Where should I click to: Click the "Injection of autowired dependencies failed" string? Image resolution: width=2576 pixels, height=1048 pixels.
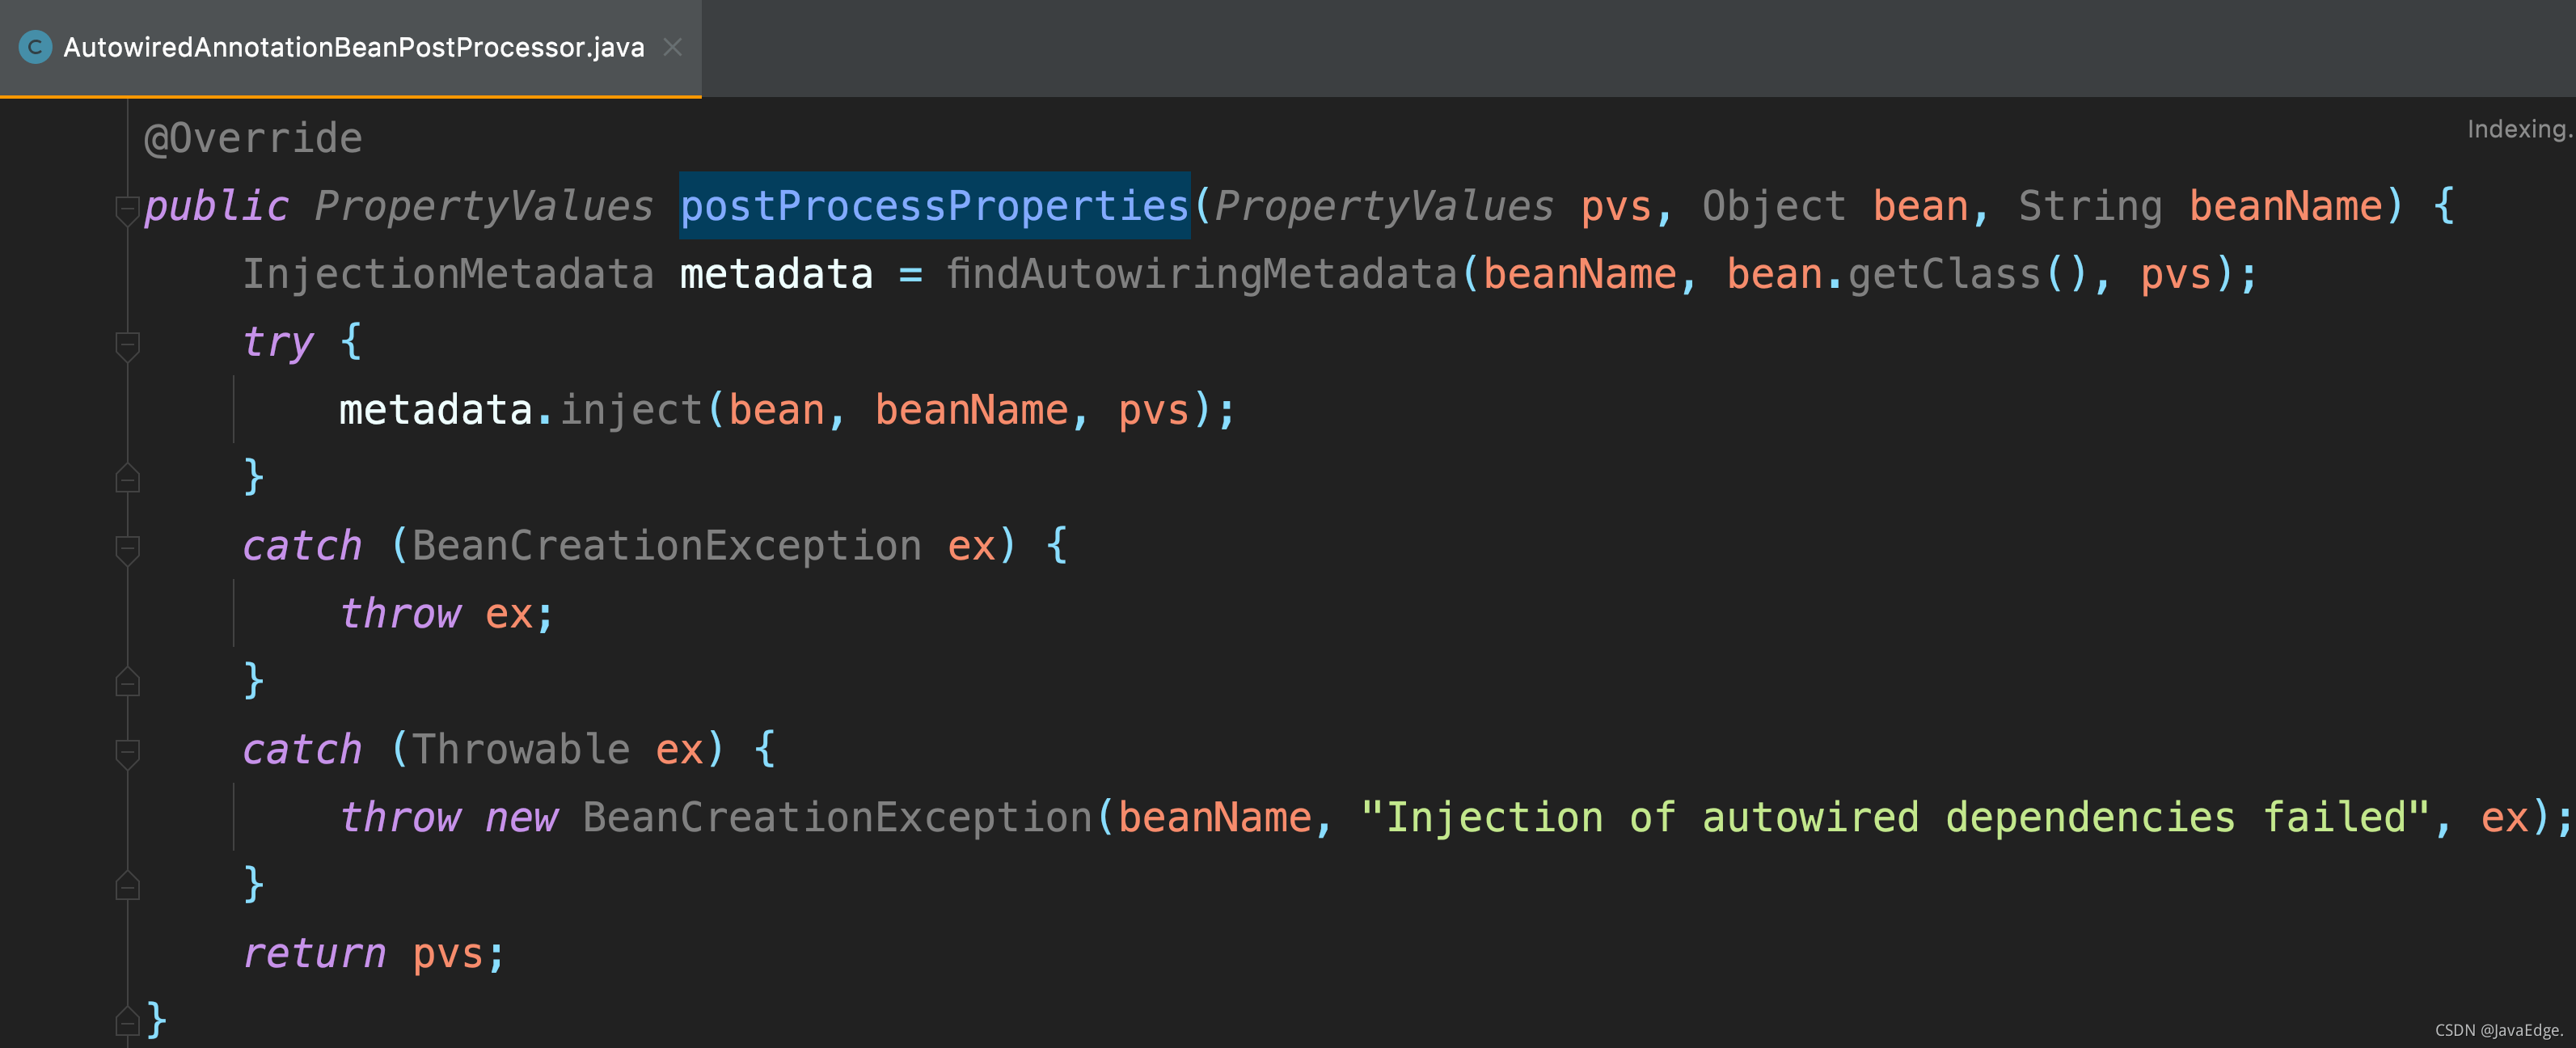(1895, 818)
